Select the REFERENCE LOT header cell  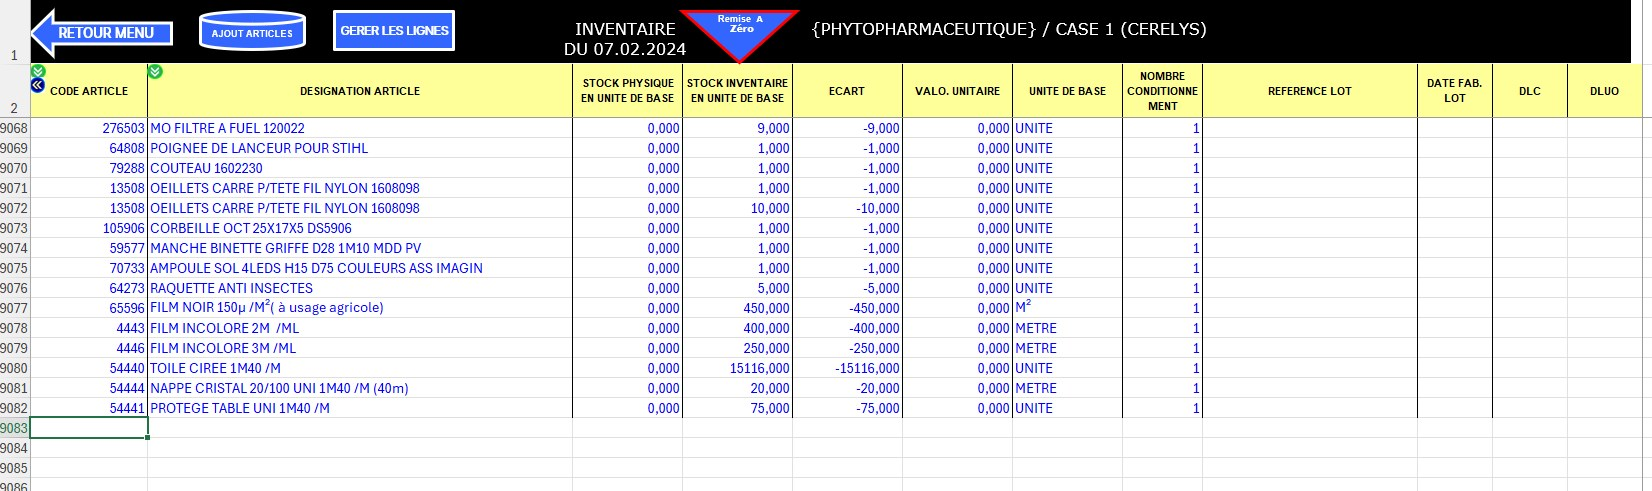(1309, 91)
